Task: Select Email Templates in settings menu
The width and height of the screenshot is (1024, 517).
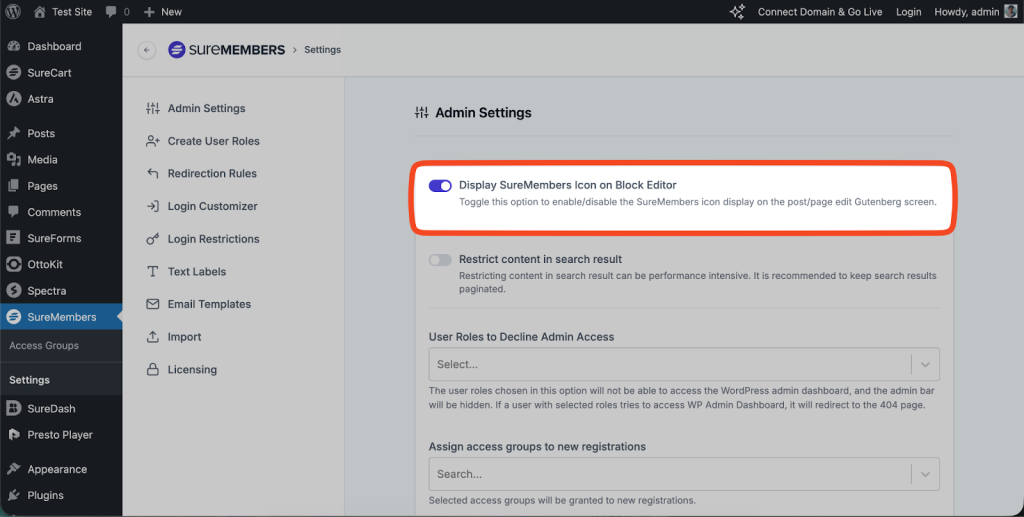Action: pos(209,304)
